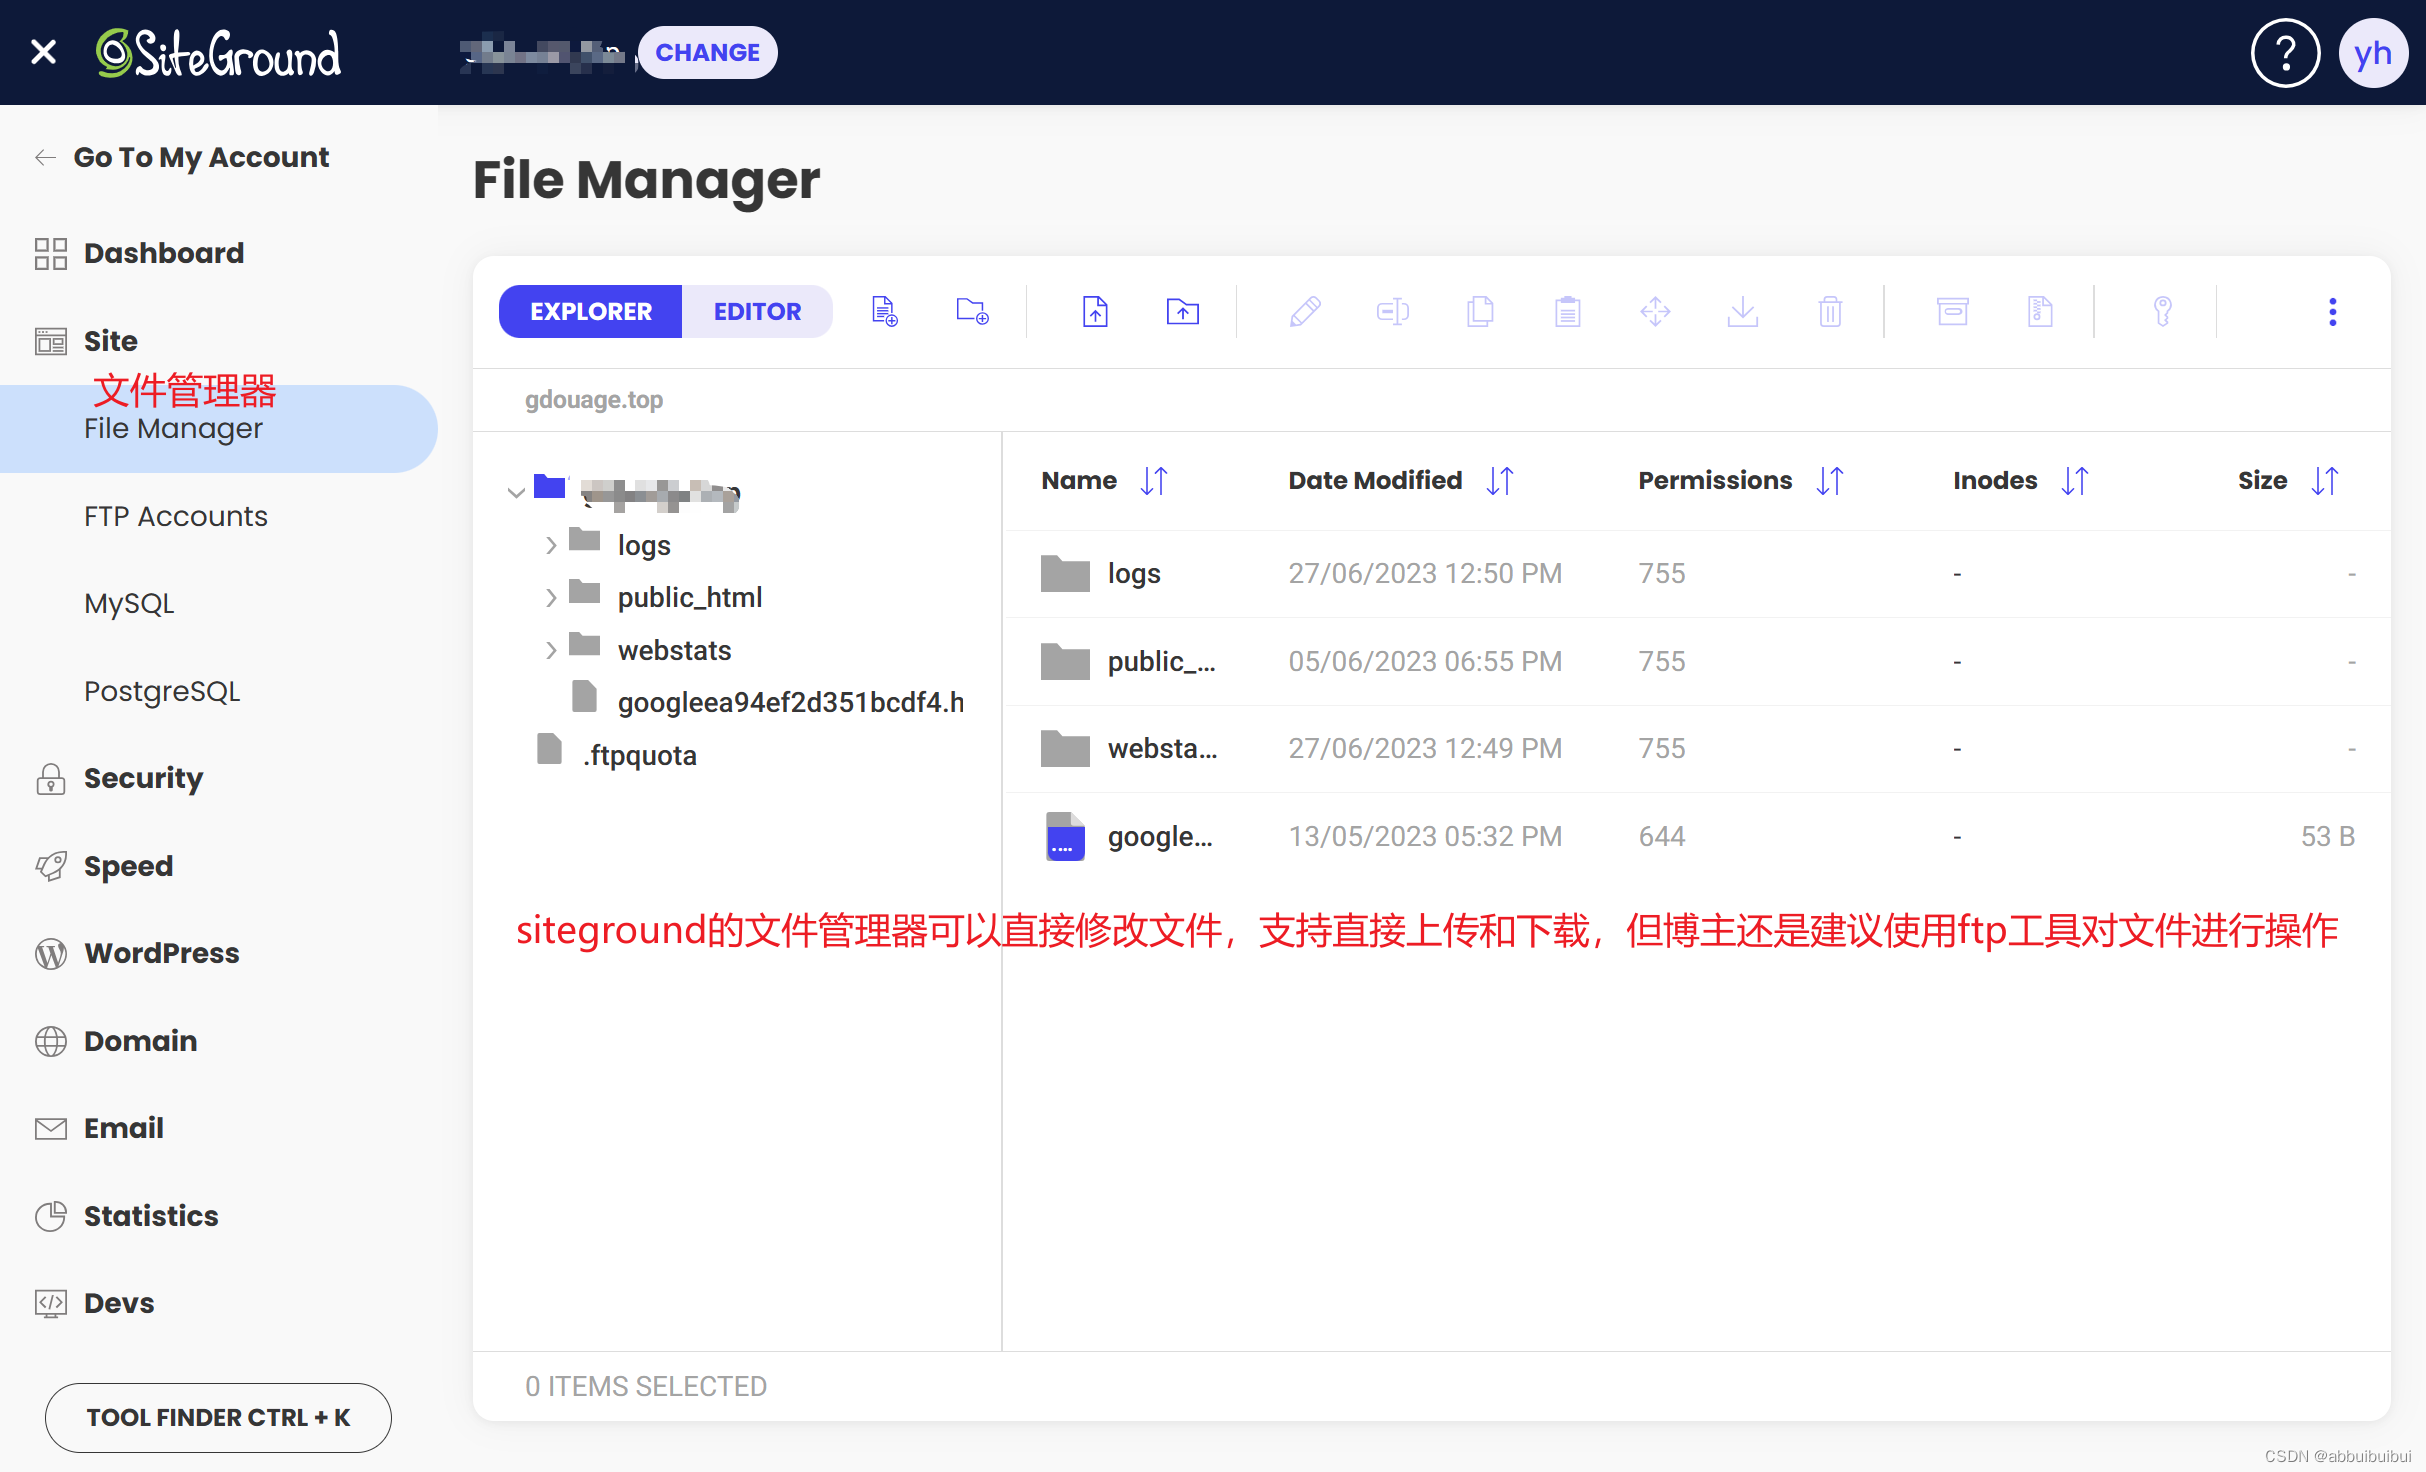Screen dimensions: 2426x1472
Task: Click the 644 permissions value
Action: [x=1662, y=837]
